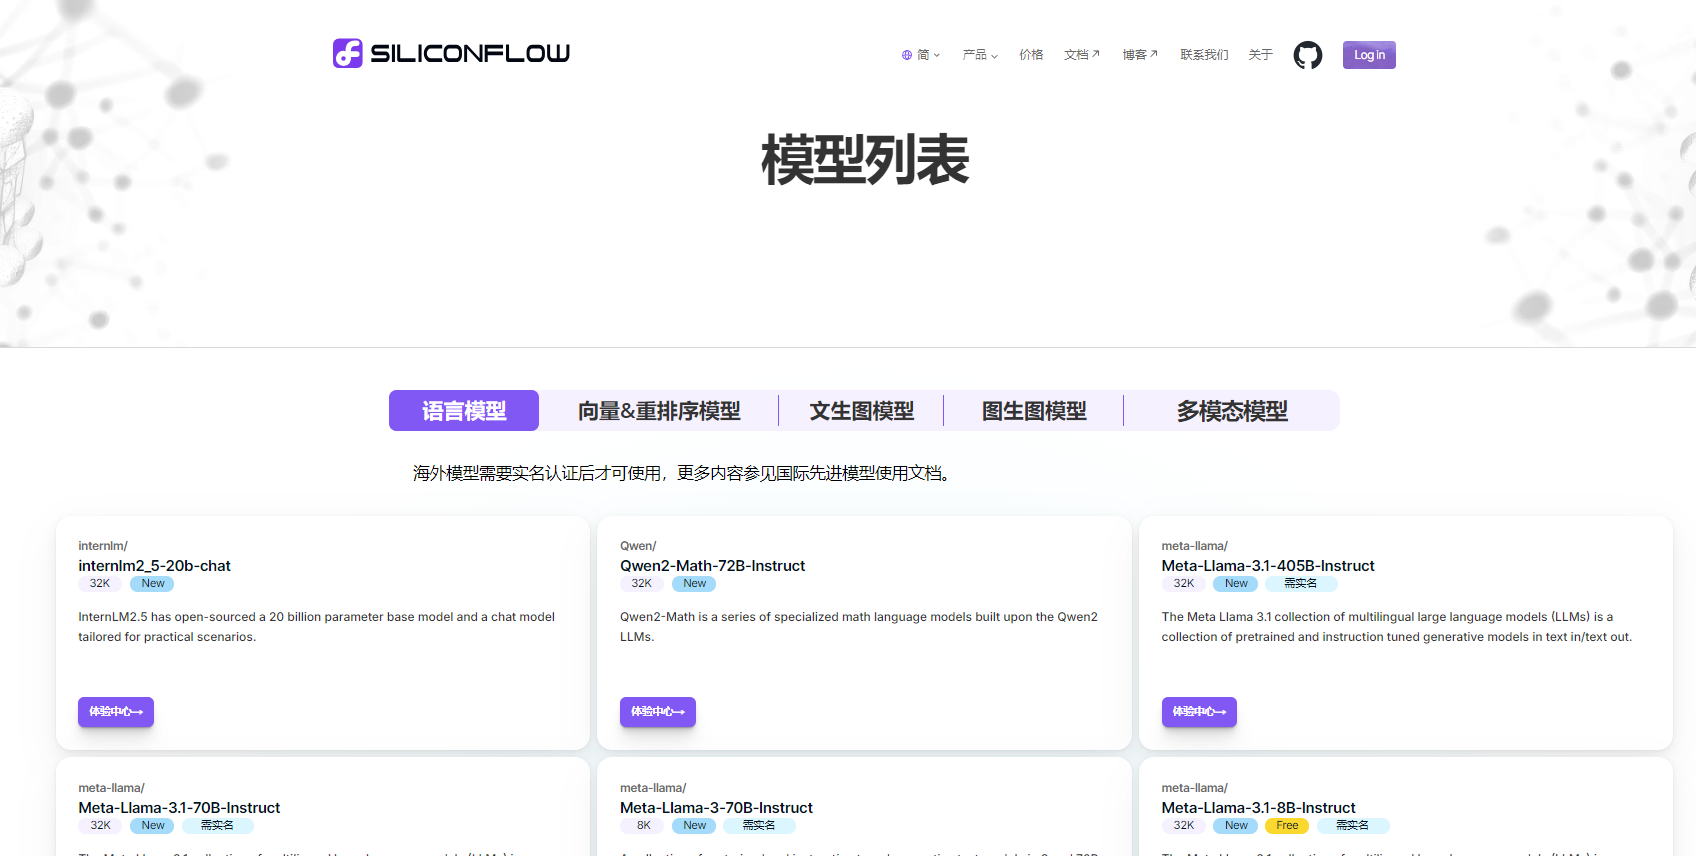Open the 关于 nav item
The height and width of the screenshot is (856, 1696).
click(x=1260, y=55)
